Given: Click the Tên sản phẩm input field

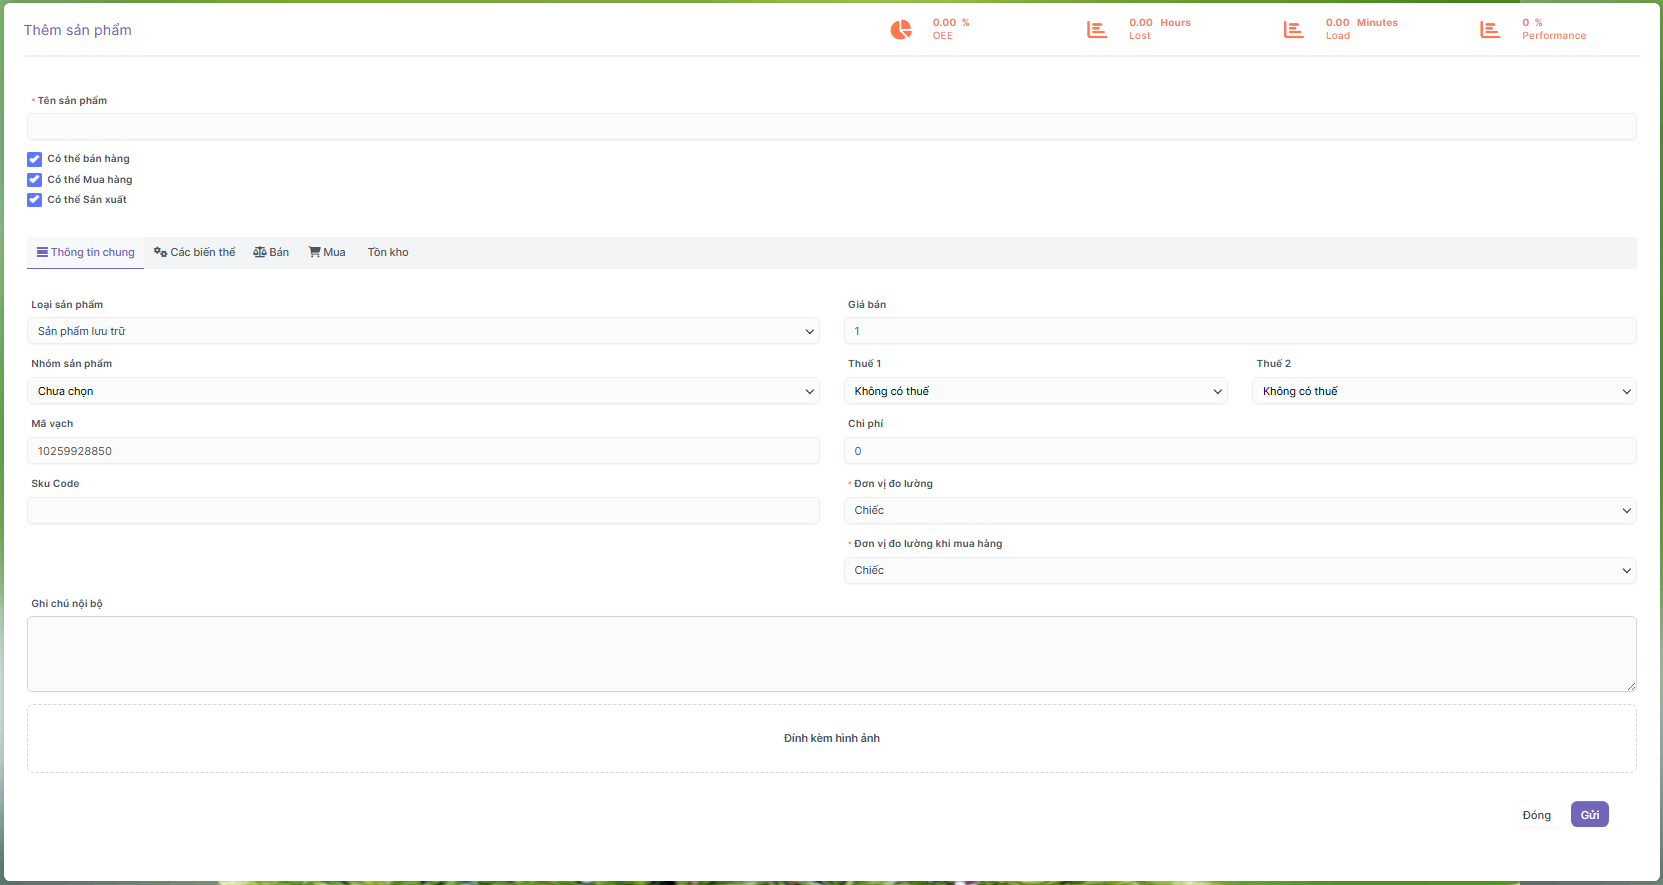Looking at the screenshot, I should [831, 127].
